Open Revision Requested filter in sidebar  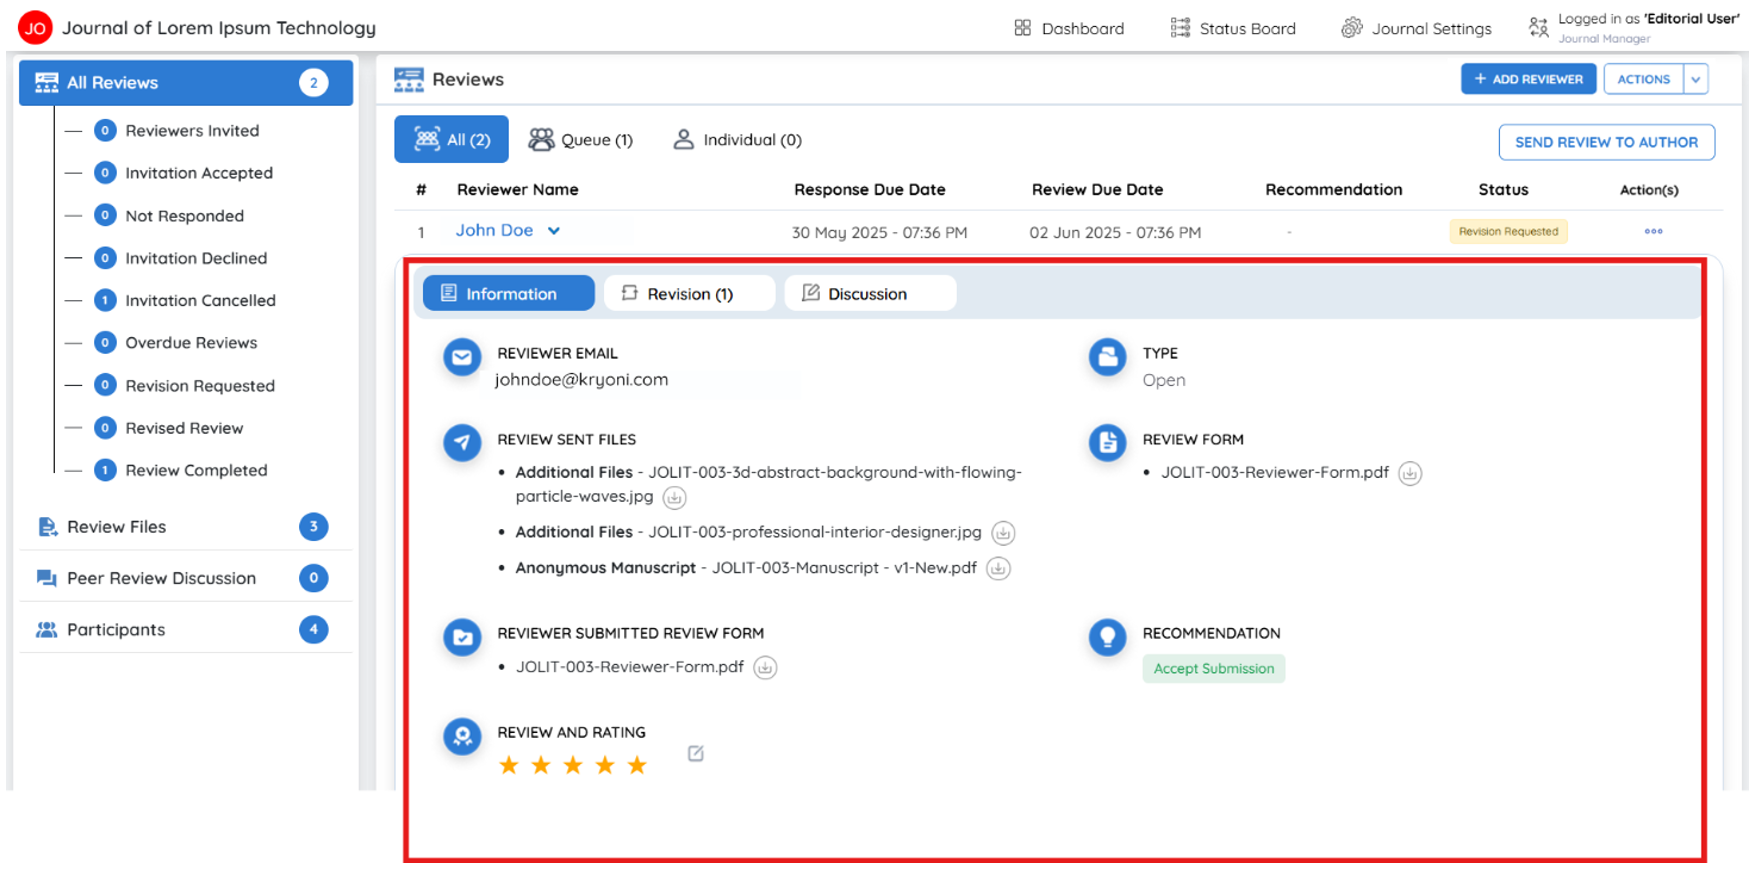[x=185, y=385]
